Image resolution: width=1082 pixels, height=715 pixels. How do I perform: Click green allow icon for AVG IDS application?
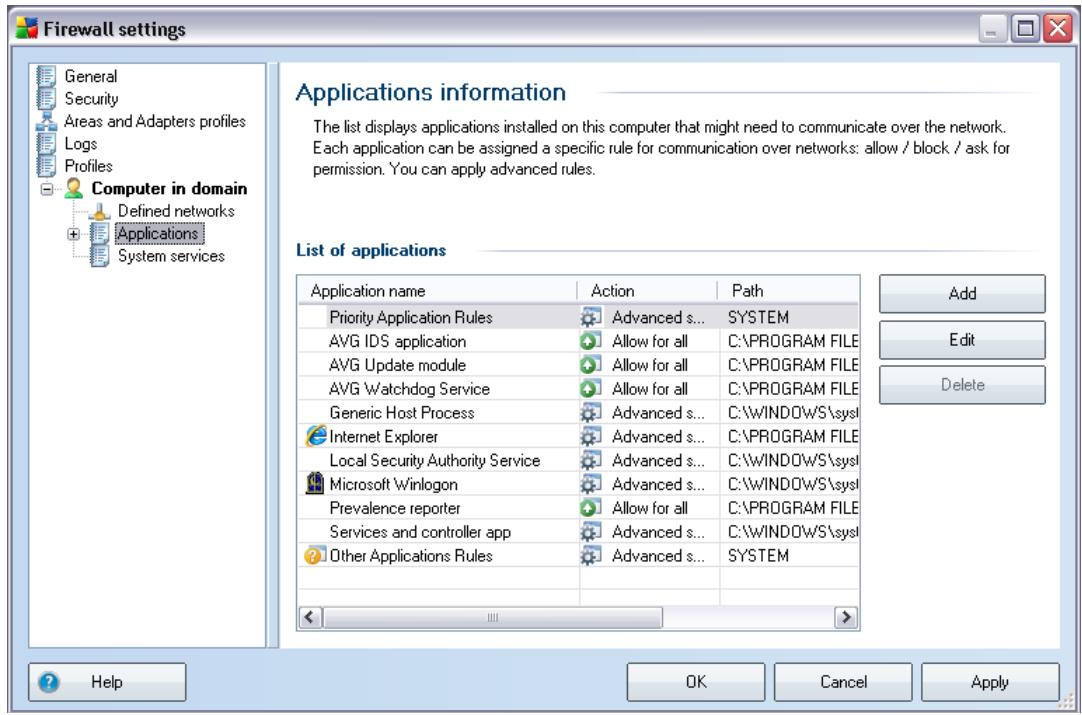click(x=591, y=341)
